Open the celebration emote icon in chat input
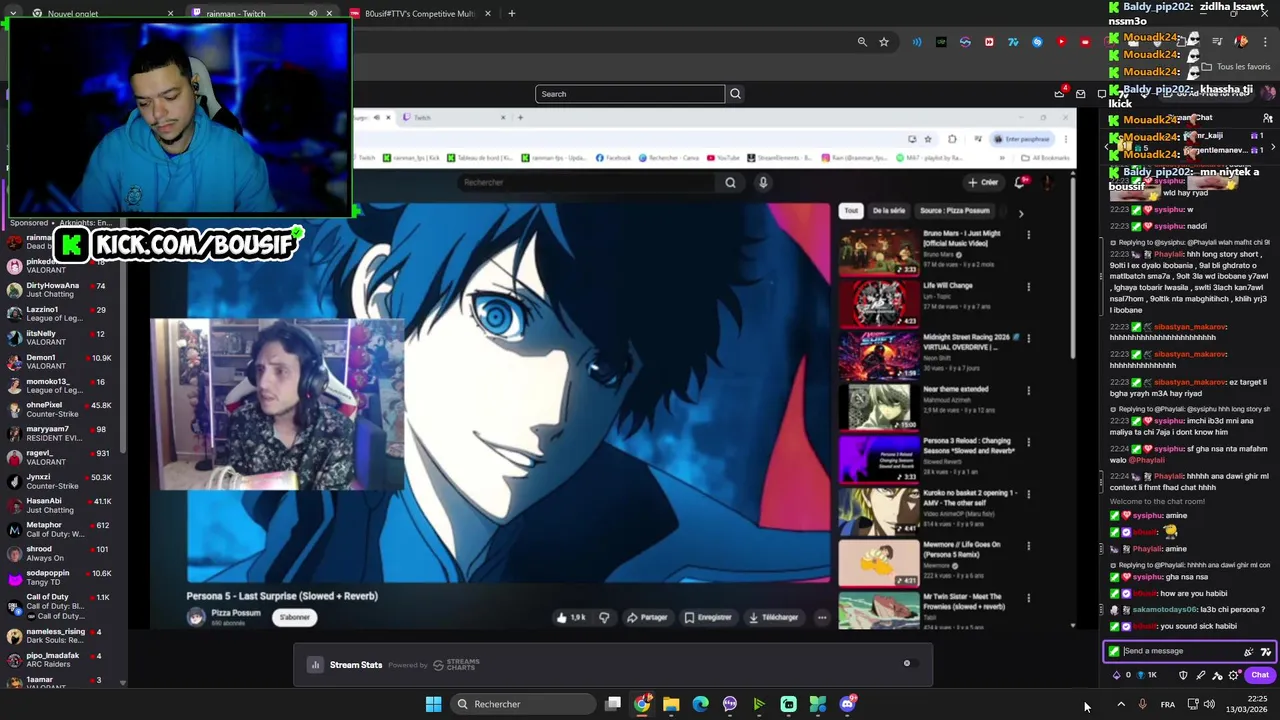This screenshot has width=1280, height=720. [1248, 651]
